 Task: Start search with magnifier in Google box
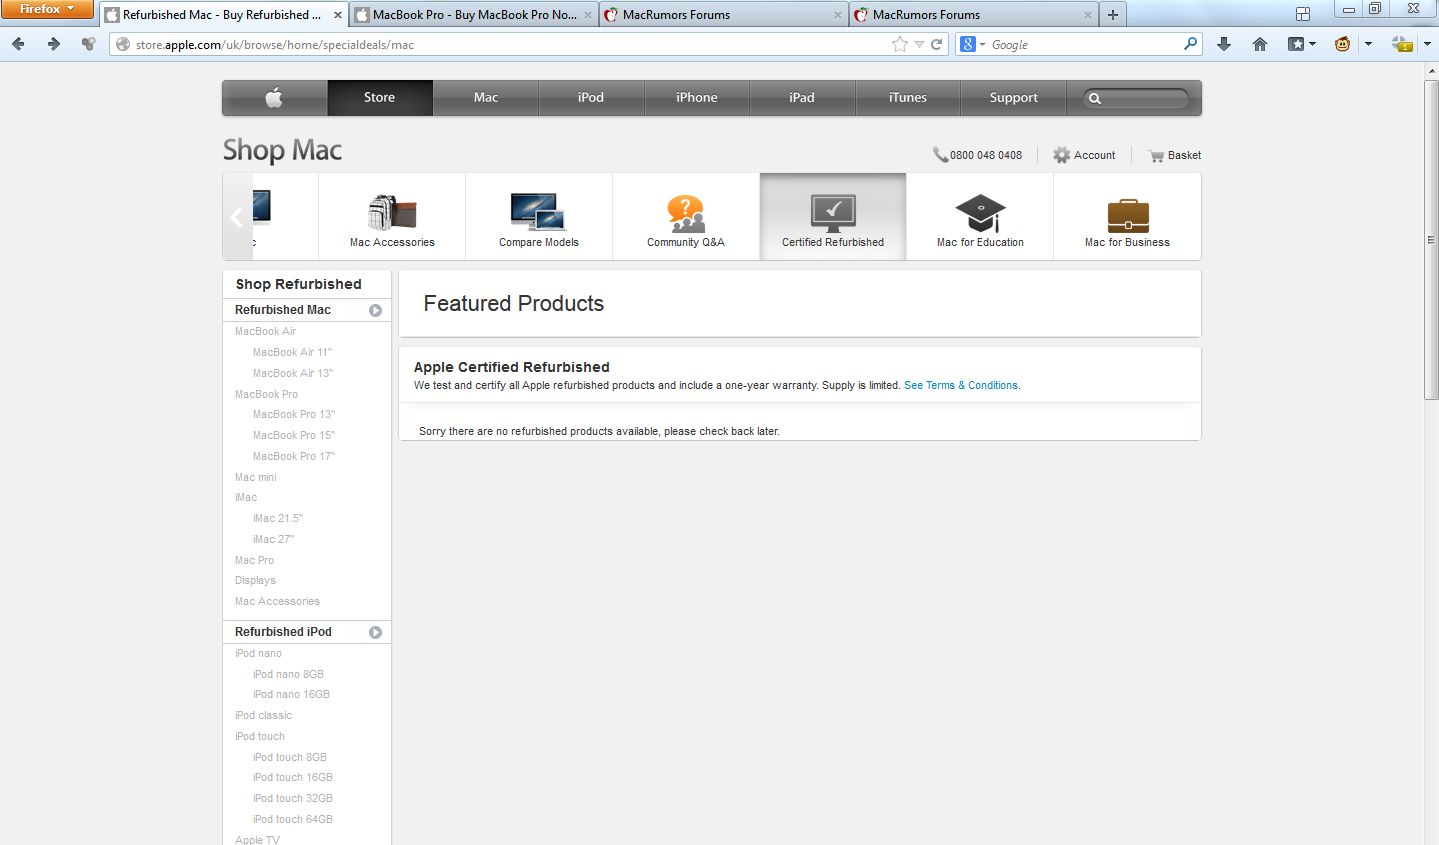tap(1190, 44)
